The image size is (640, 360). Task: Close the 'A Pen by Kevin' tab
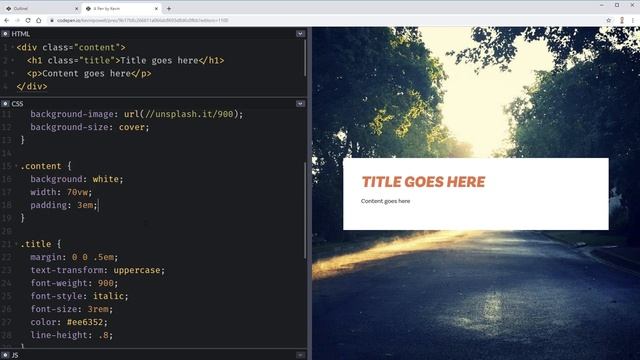coord(156,8)
